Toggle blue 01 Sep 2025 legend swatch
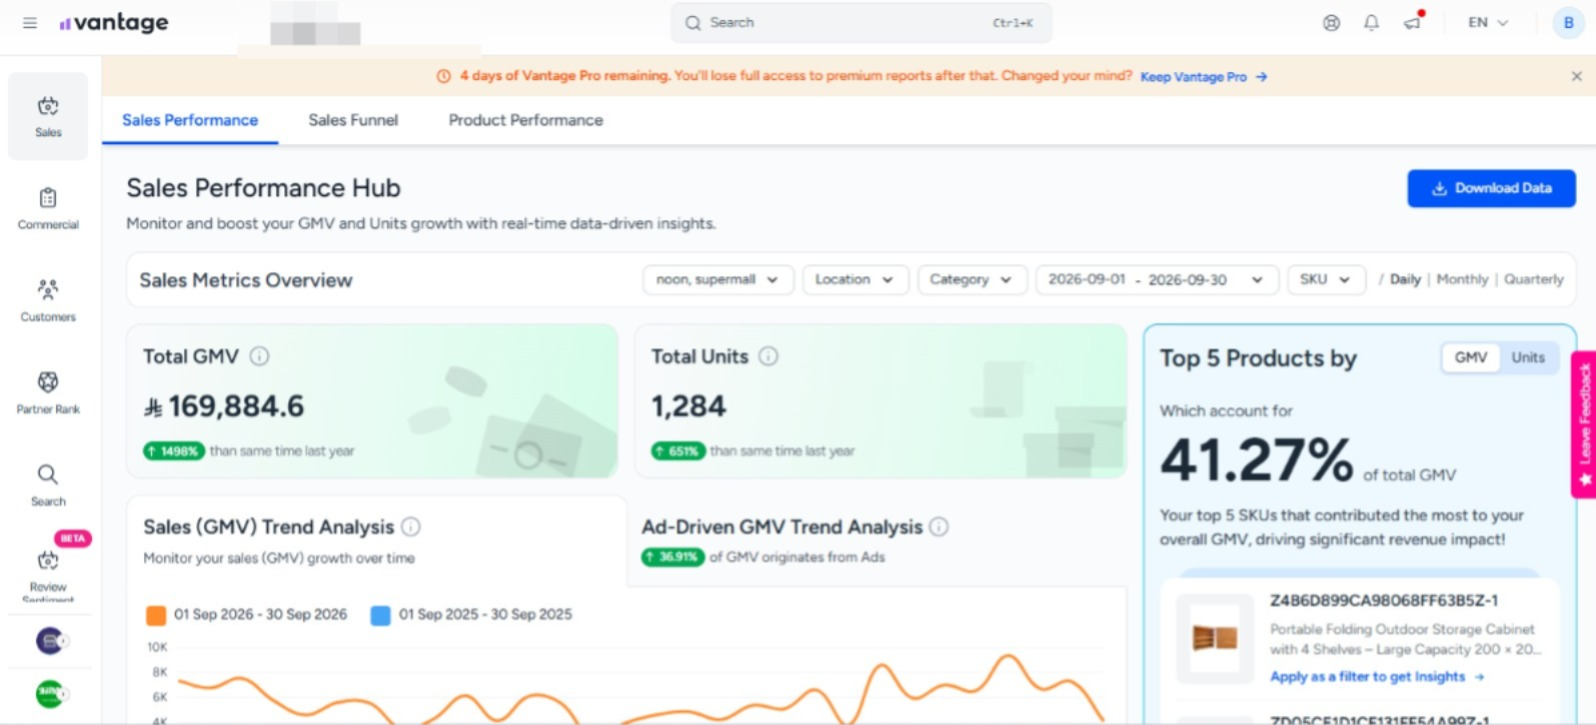 click(x=380, y=615)
